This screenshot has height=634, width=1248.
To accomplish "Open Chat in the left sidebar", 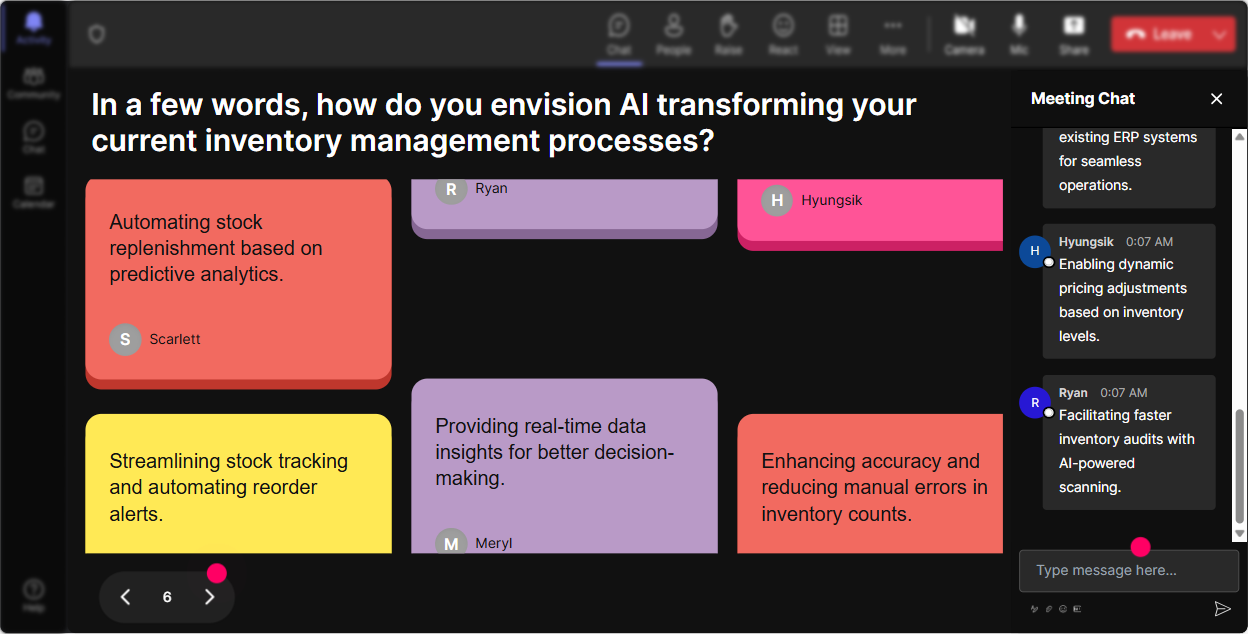I will coord(34,138).
